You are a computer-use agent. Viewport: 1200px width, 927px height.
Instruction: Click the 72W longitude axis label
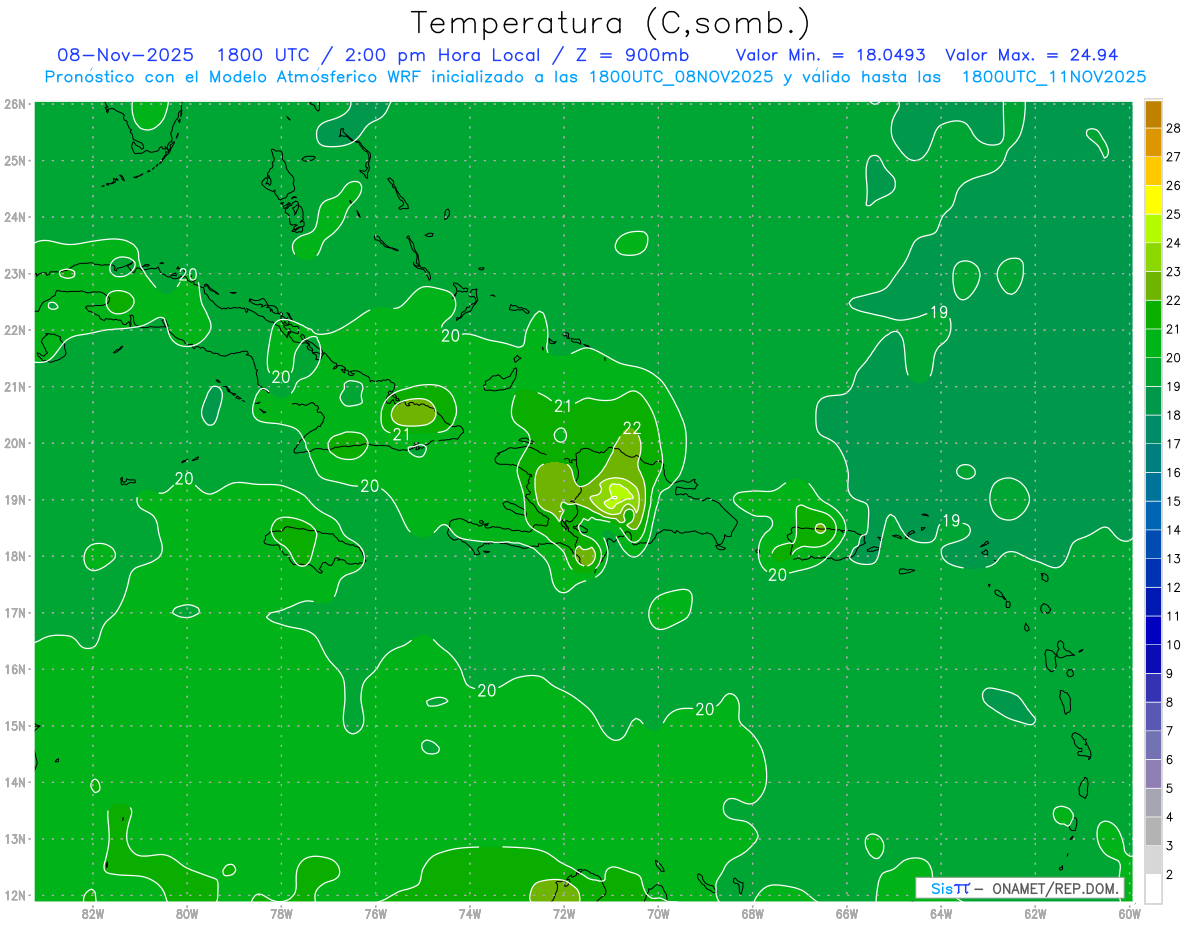click(x=564, y=912)
